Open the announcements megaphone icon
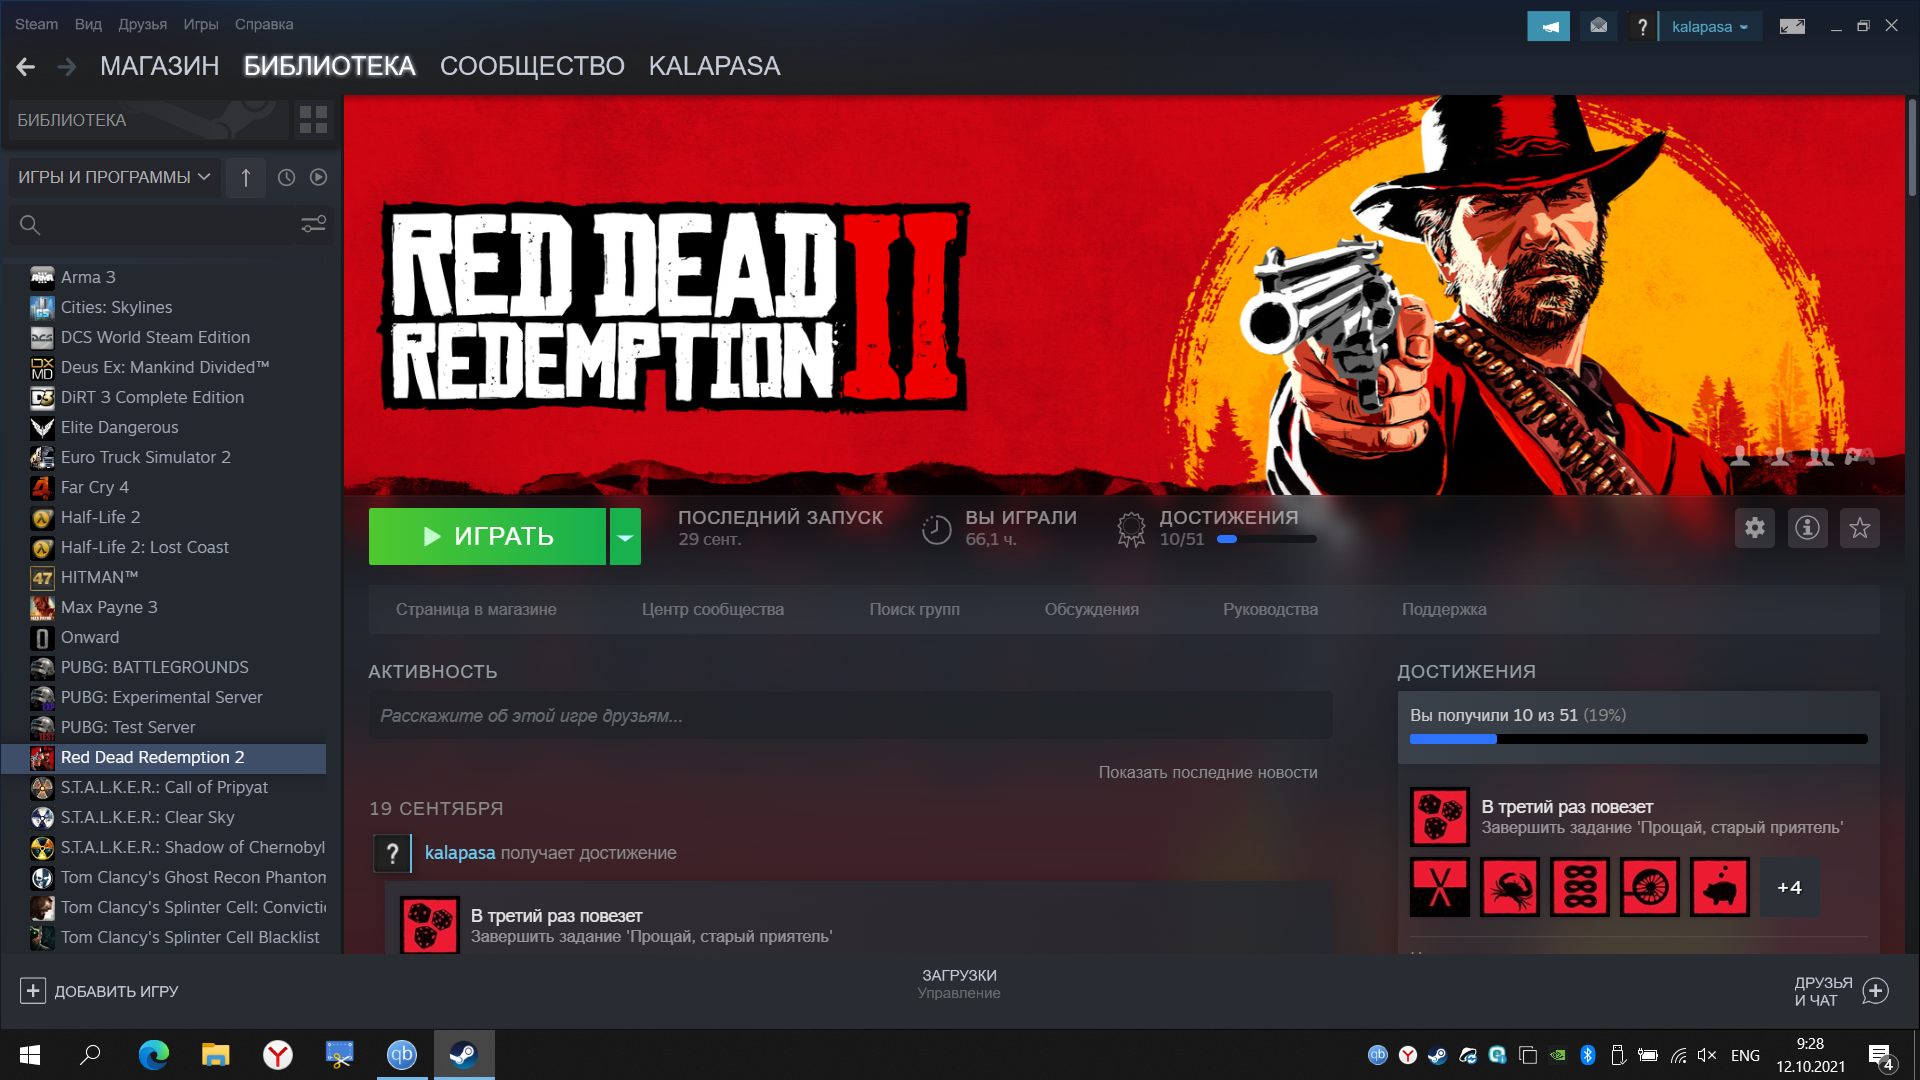This screenshot has height=1080, width=1920. (x=1548, y=26)
